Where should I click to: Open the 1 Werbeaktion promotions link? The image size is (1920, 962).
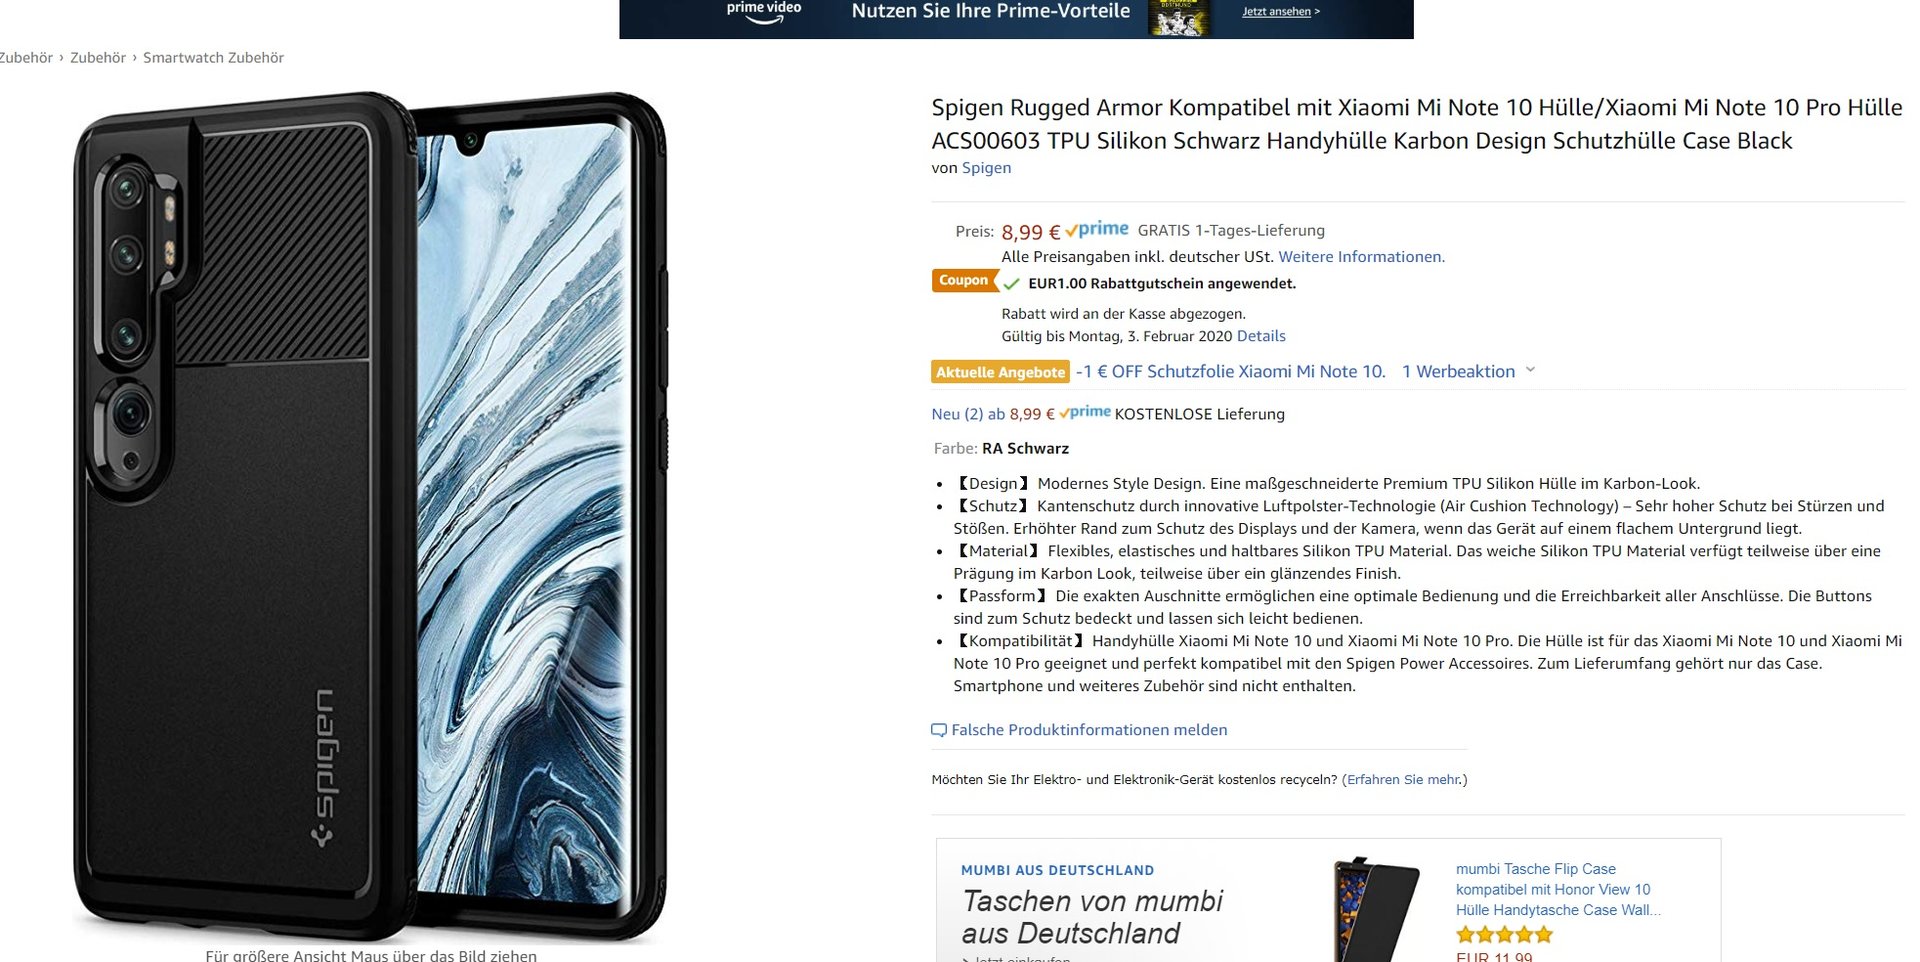[1458, 371]
